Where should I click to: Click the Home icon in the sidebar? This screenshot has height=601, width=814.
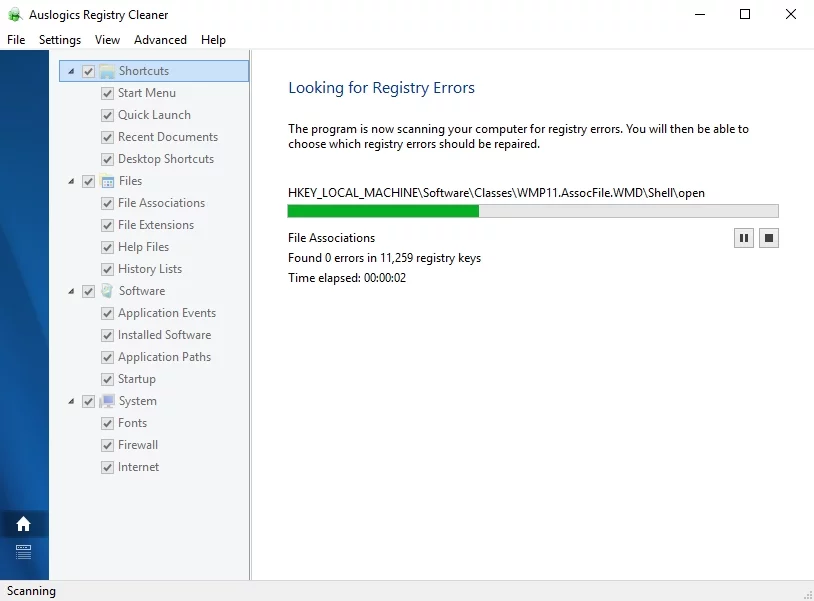pos(23,524)
